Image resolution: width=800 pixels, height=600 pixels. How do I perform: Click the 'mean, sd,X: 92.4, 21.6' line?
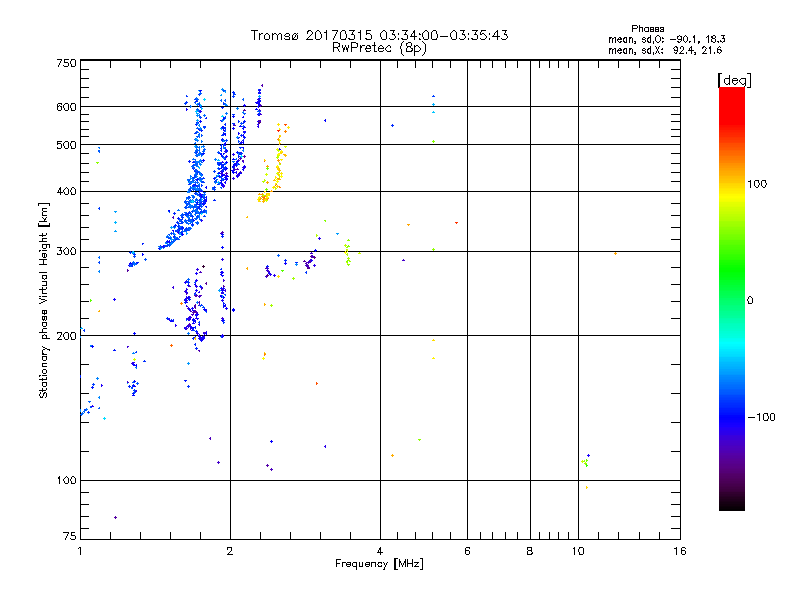click(x=665, y=50)
